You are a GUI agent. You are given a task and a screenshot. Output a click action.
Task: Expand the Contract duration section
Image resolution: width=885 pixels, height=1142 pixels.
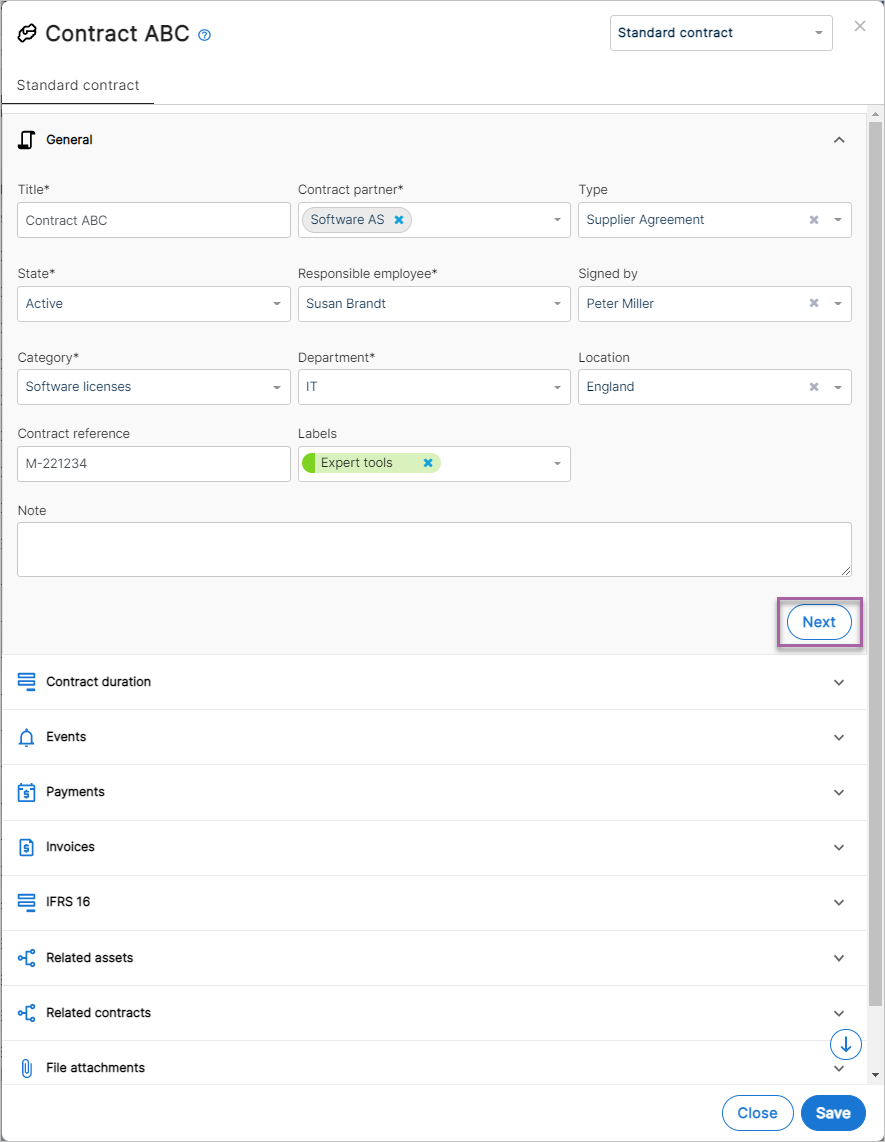click(x=434, y=682)
